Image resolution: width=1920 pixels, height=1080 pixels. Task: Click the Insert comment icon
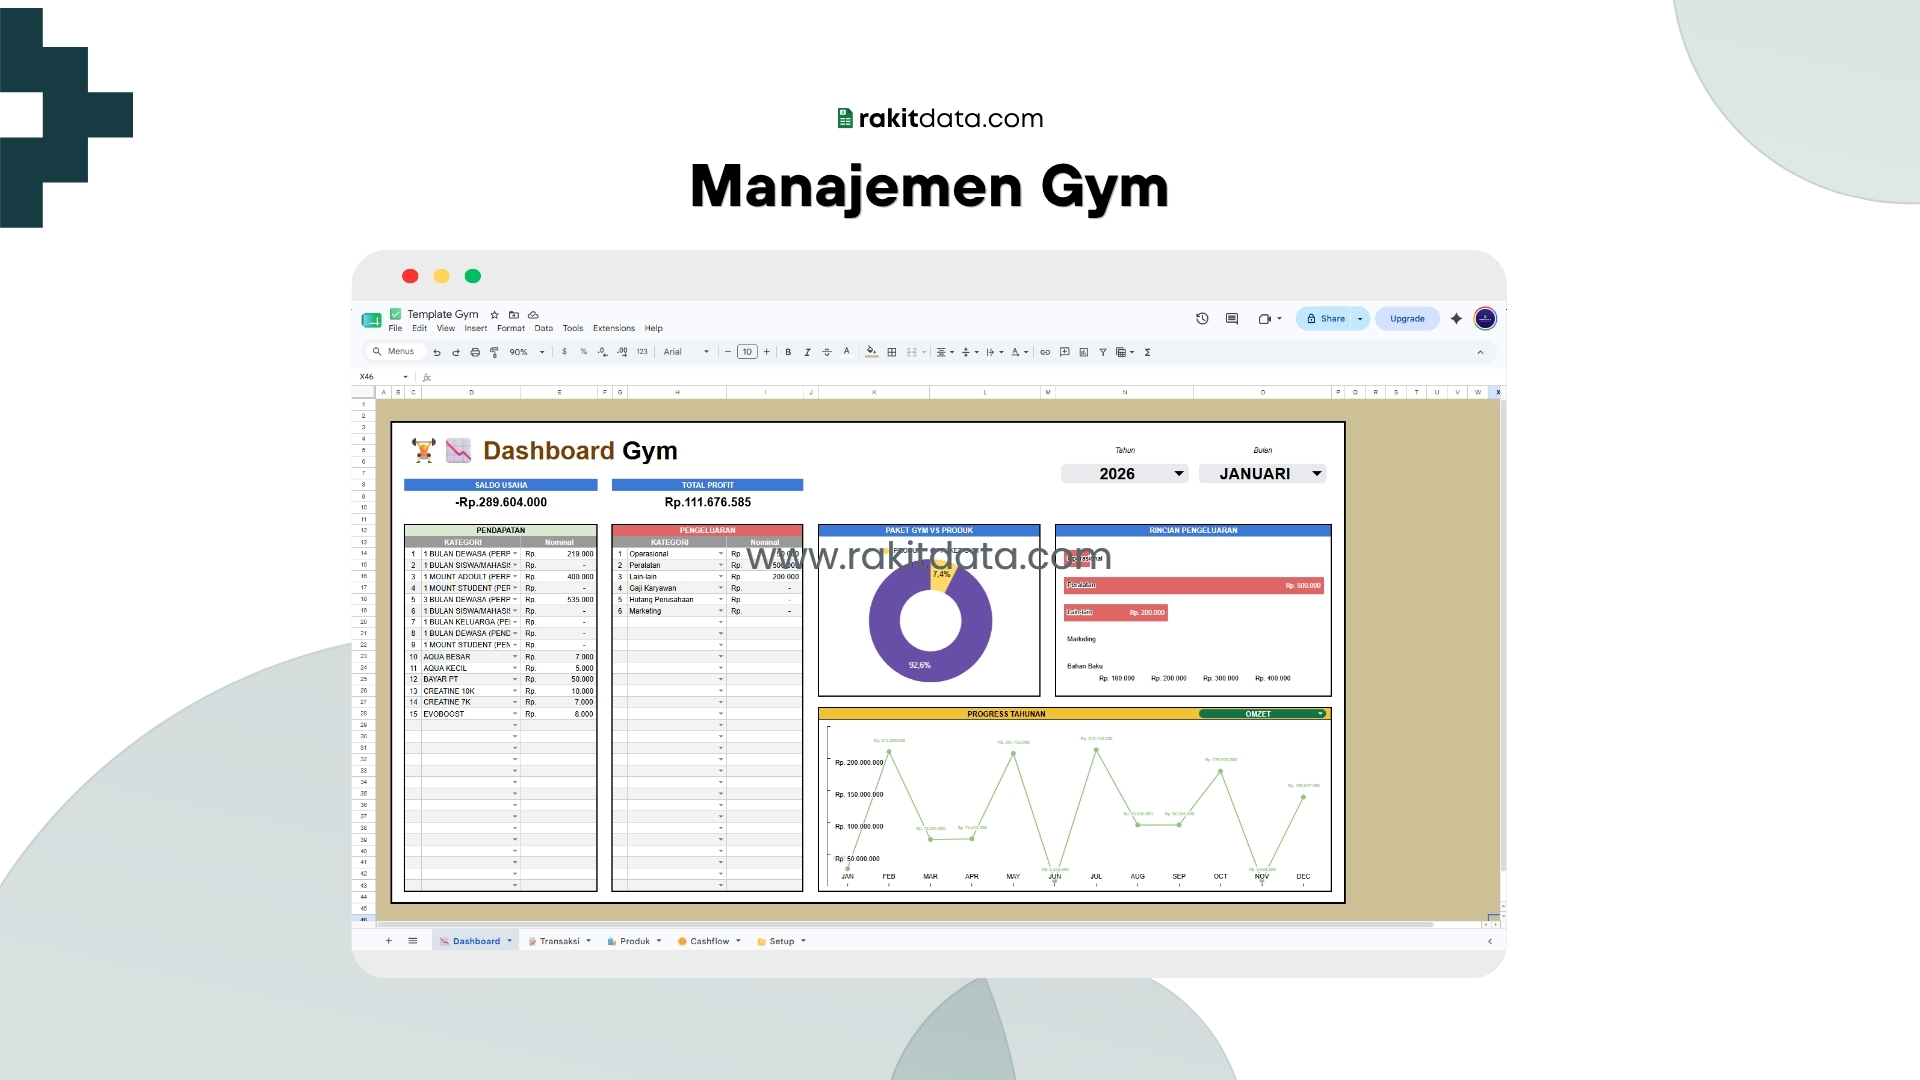click(x=1065, y=352)
